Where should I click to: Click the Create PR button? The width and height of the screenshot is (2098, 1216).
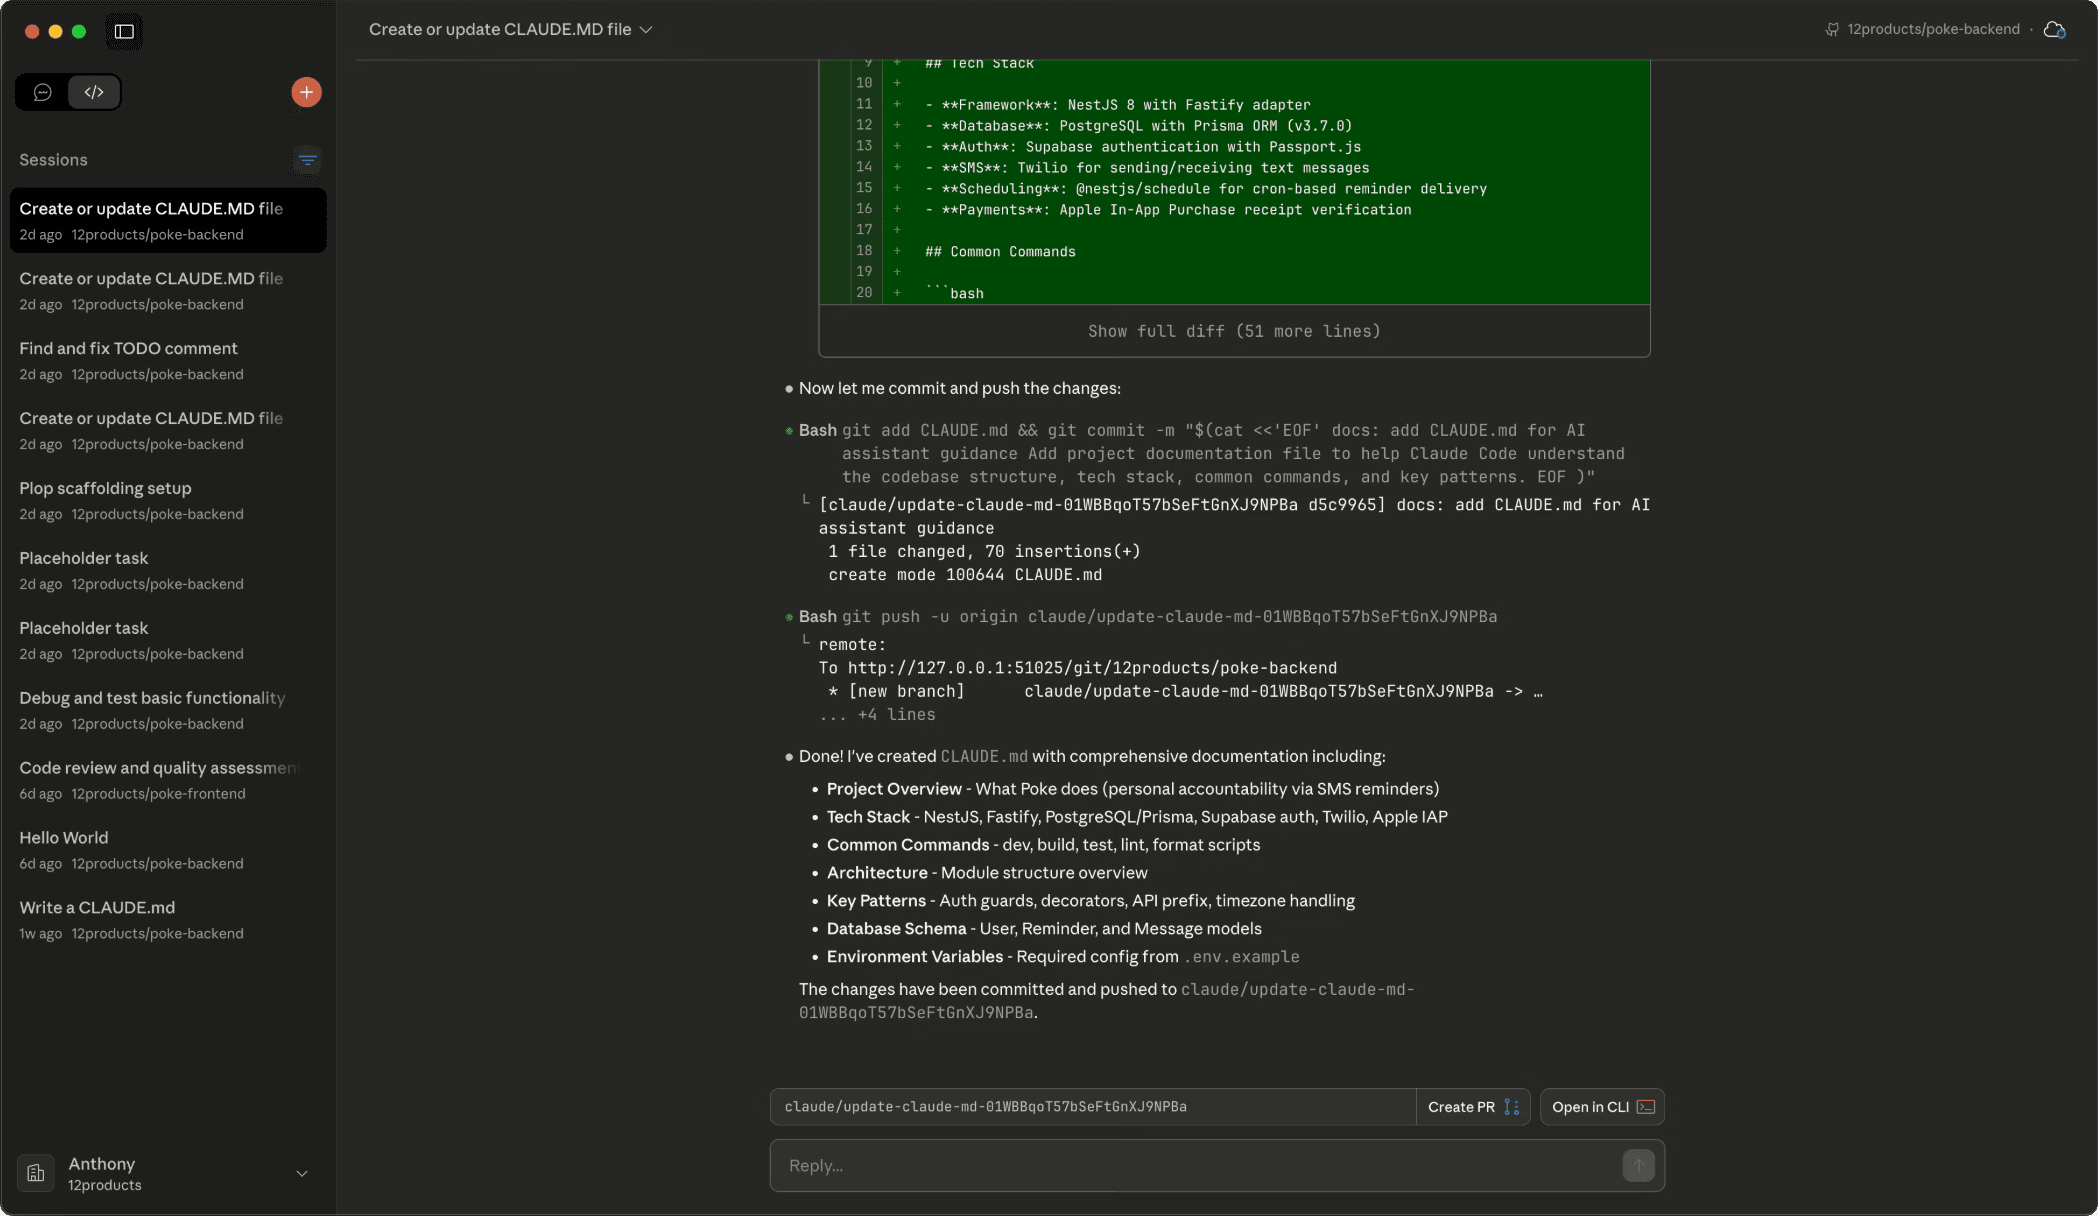click(1472, 1107)
